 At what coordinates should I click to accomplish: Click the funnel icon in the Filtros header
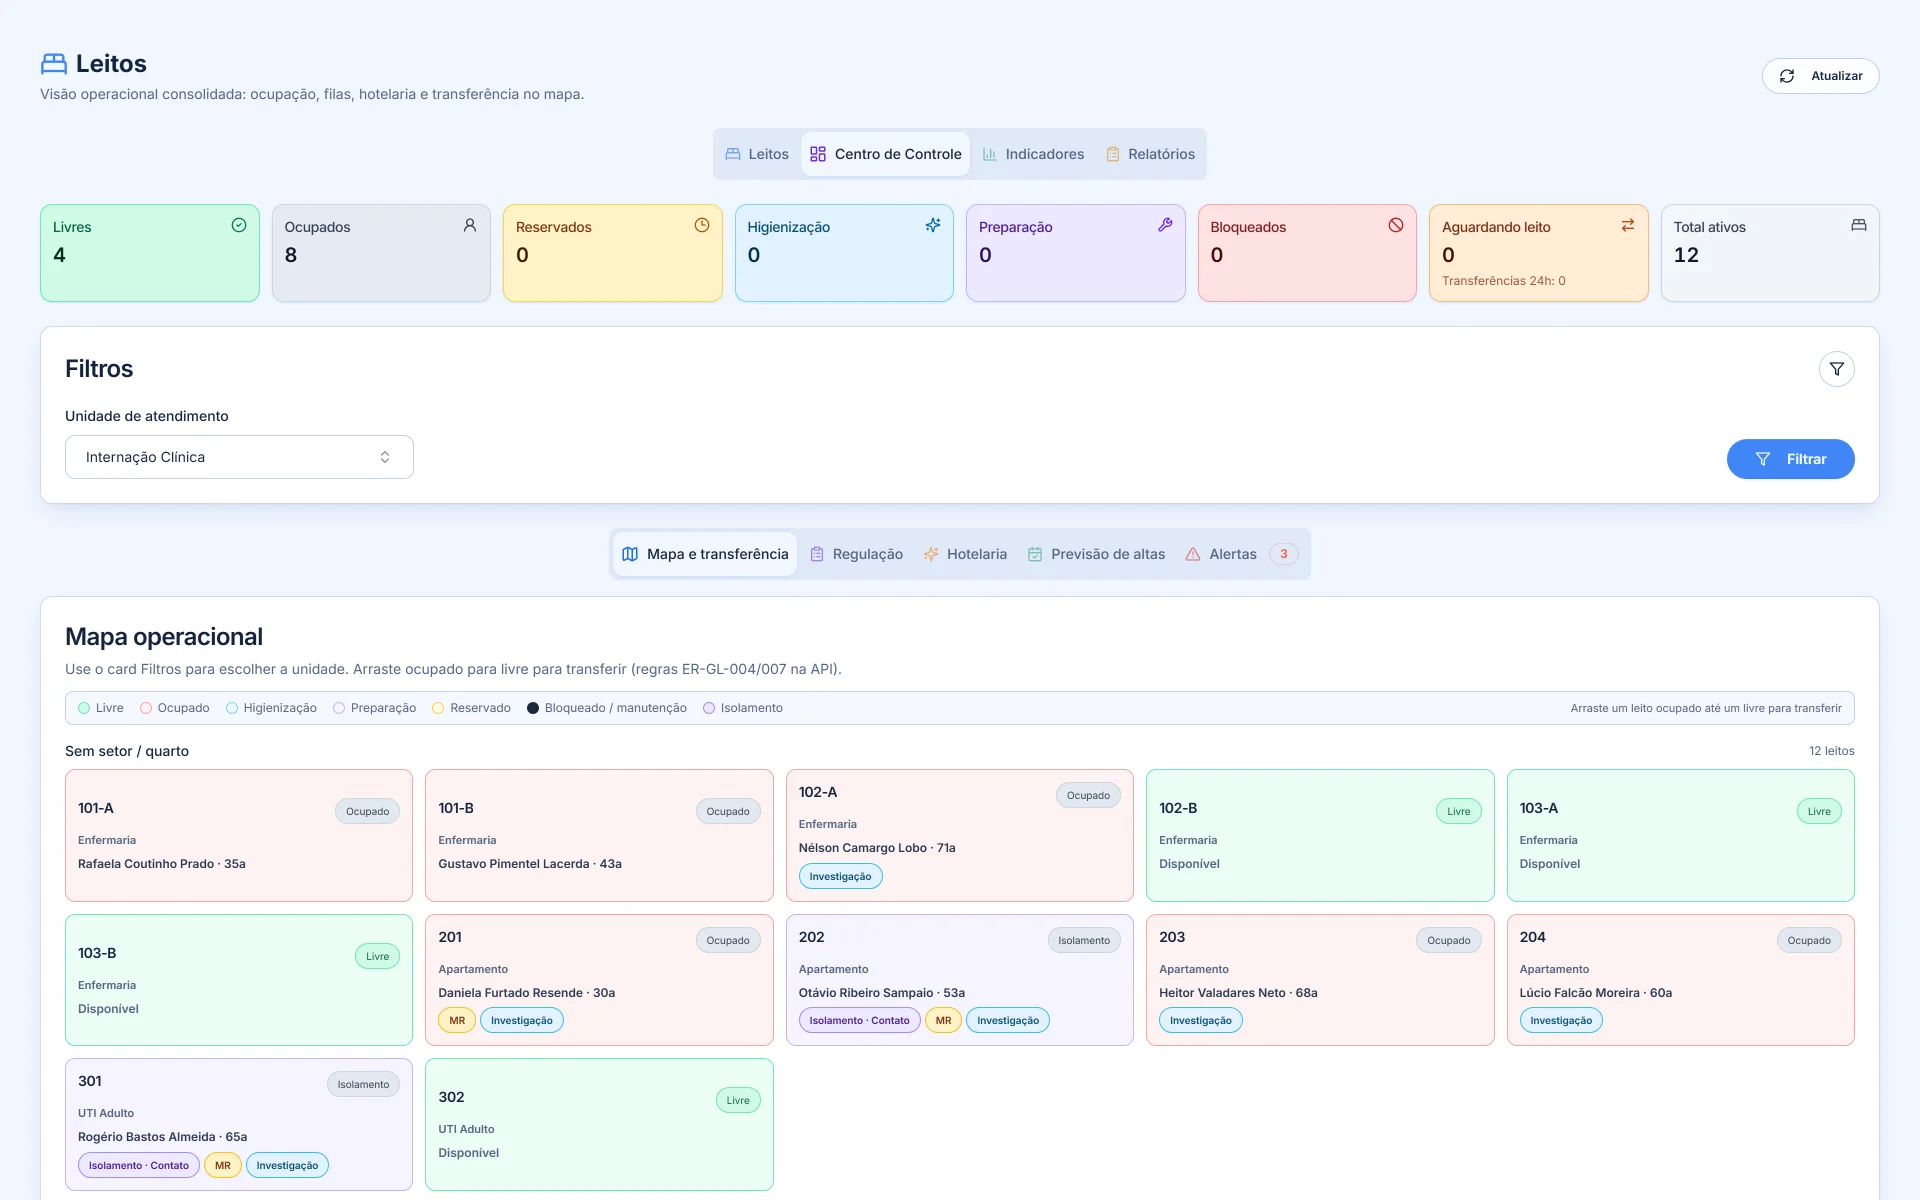[x=1837, y=369]
